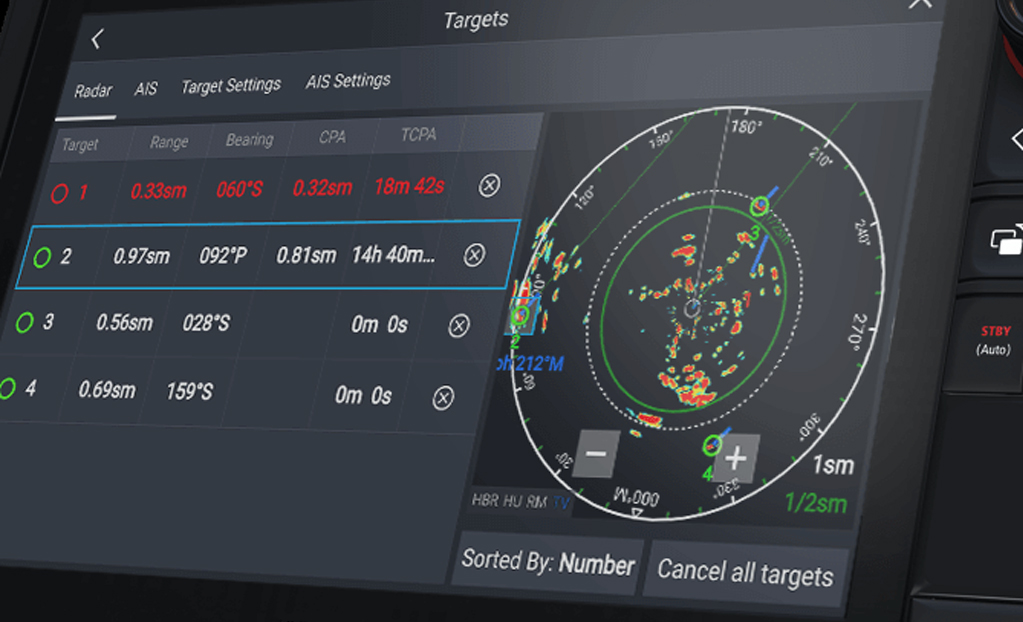Screen dimensions: 1023x622
Task: Tap the 1sm radar range label
Action: tap(832, 466)
